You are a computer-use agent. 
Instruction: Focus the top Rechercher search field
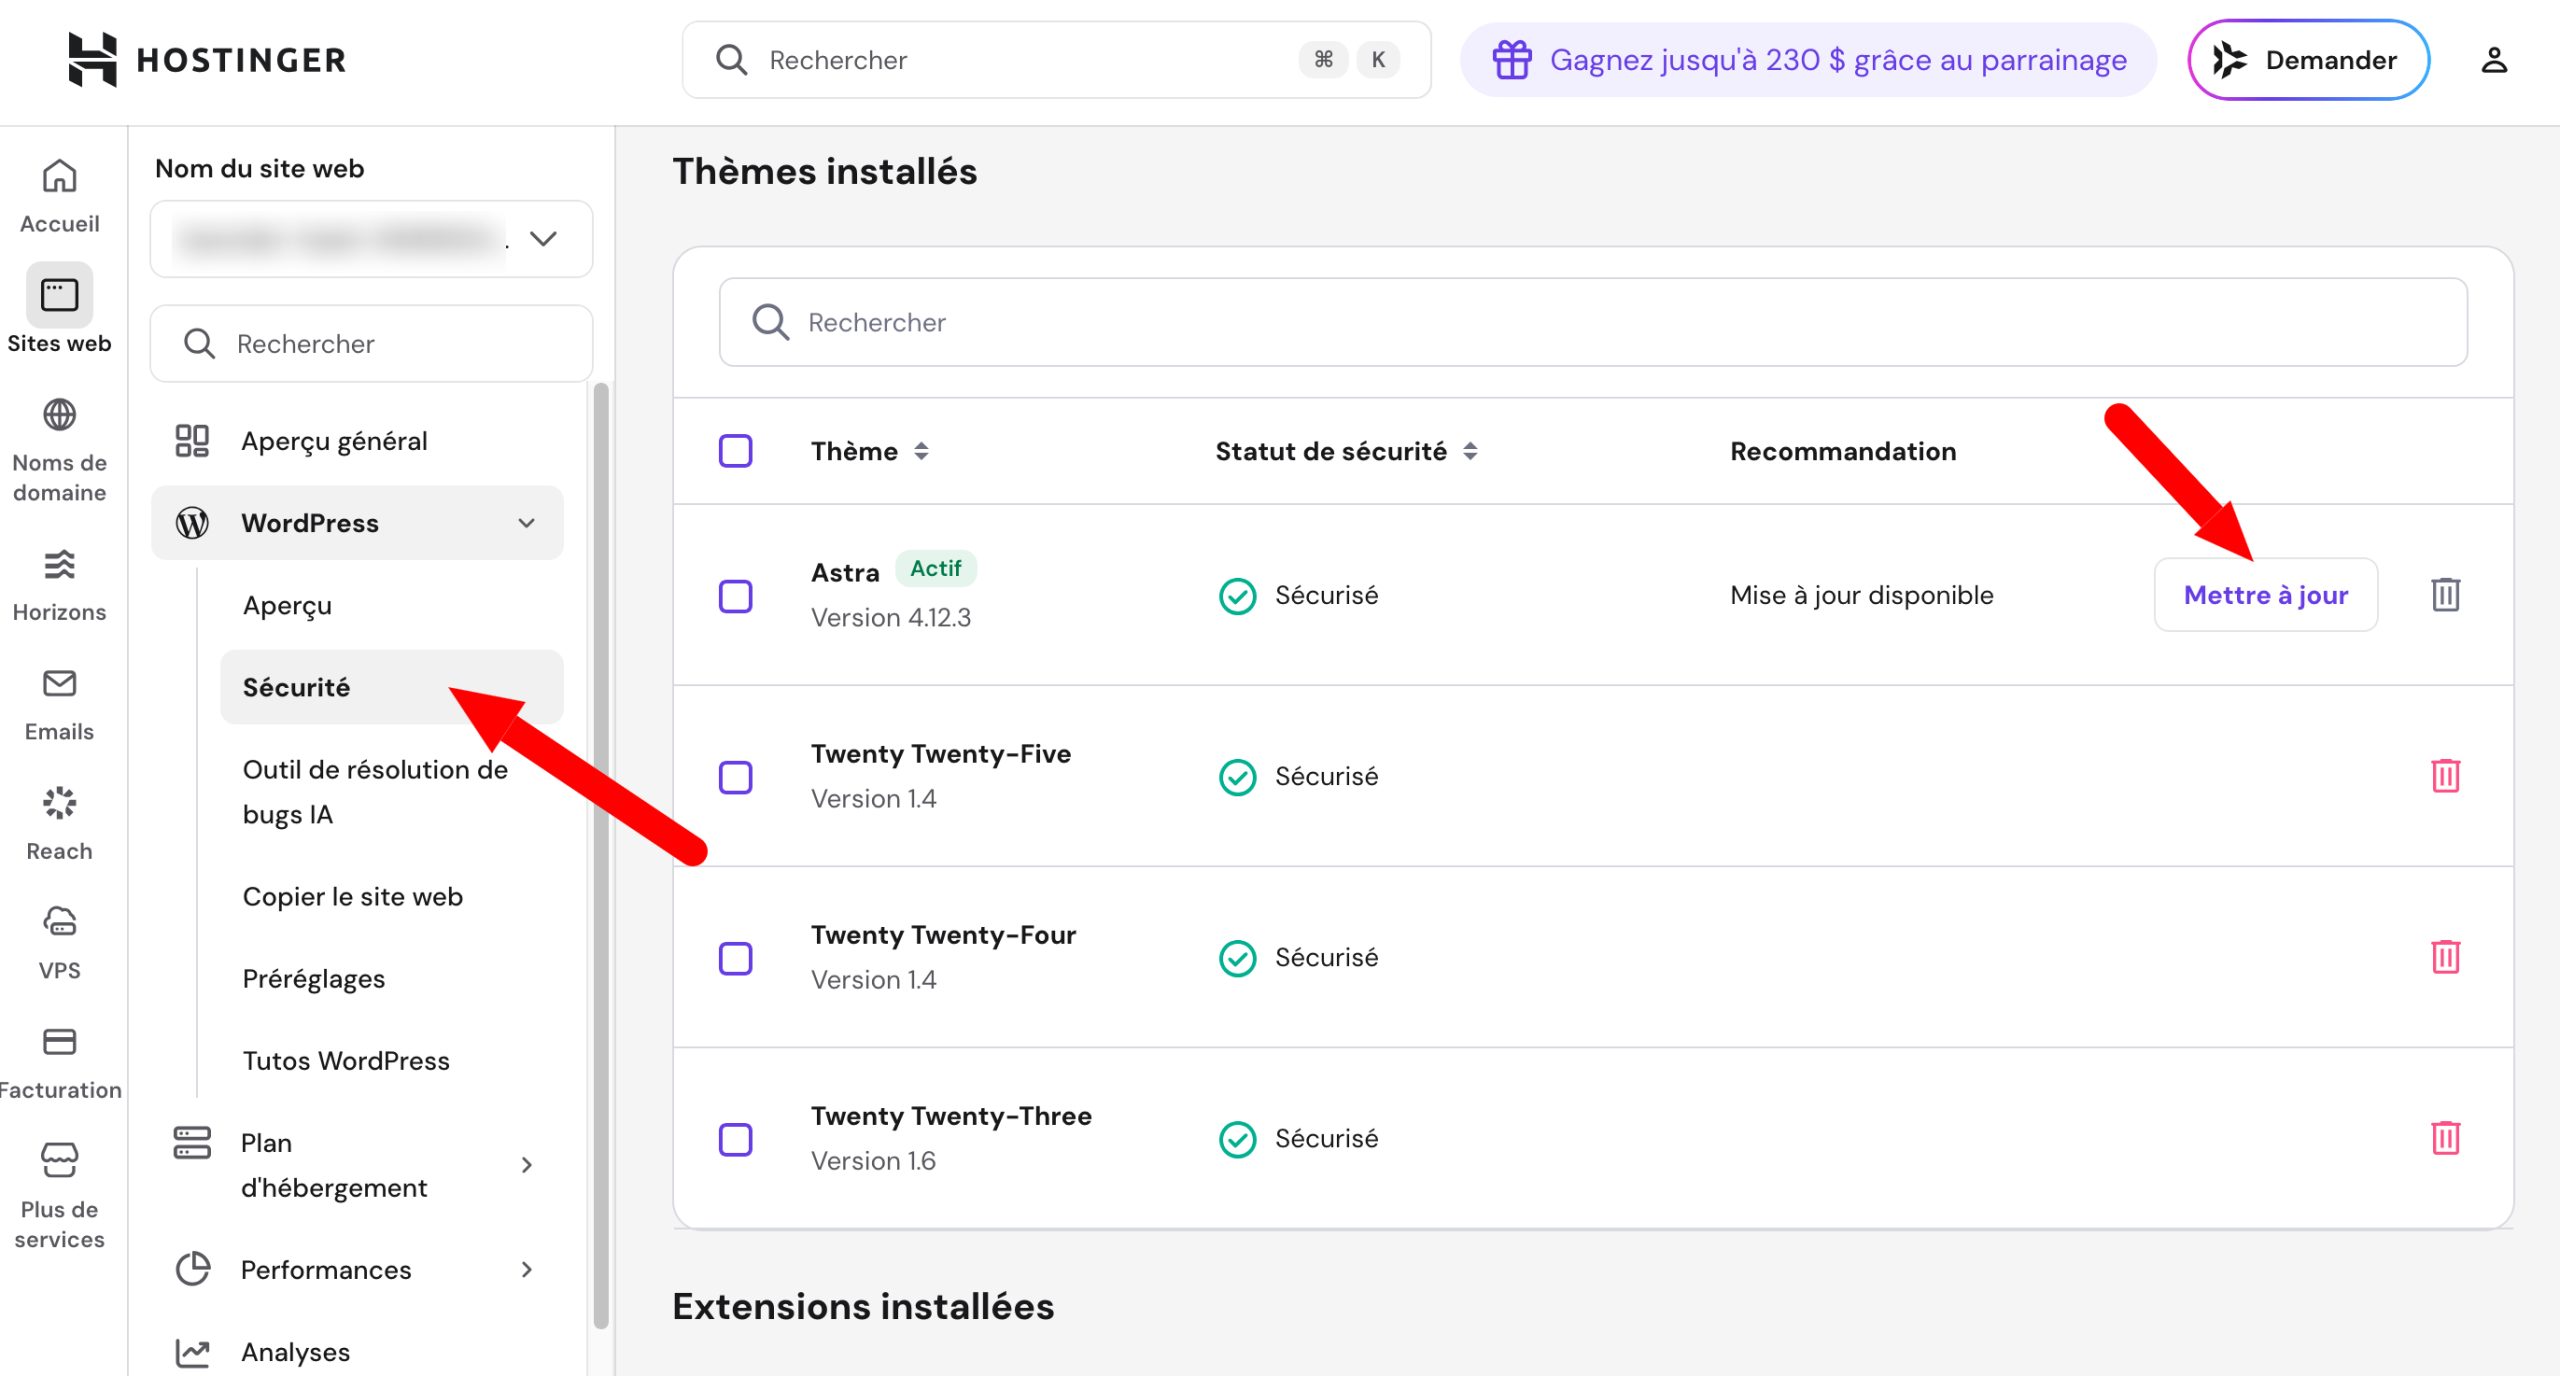[x=1056, y=60]
